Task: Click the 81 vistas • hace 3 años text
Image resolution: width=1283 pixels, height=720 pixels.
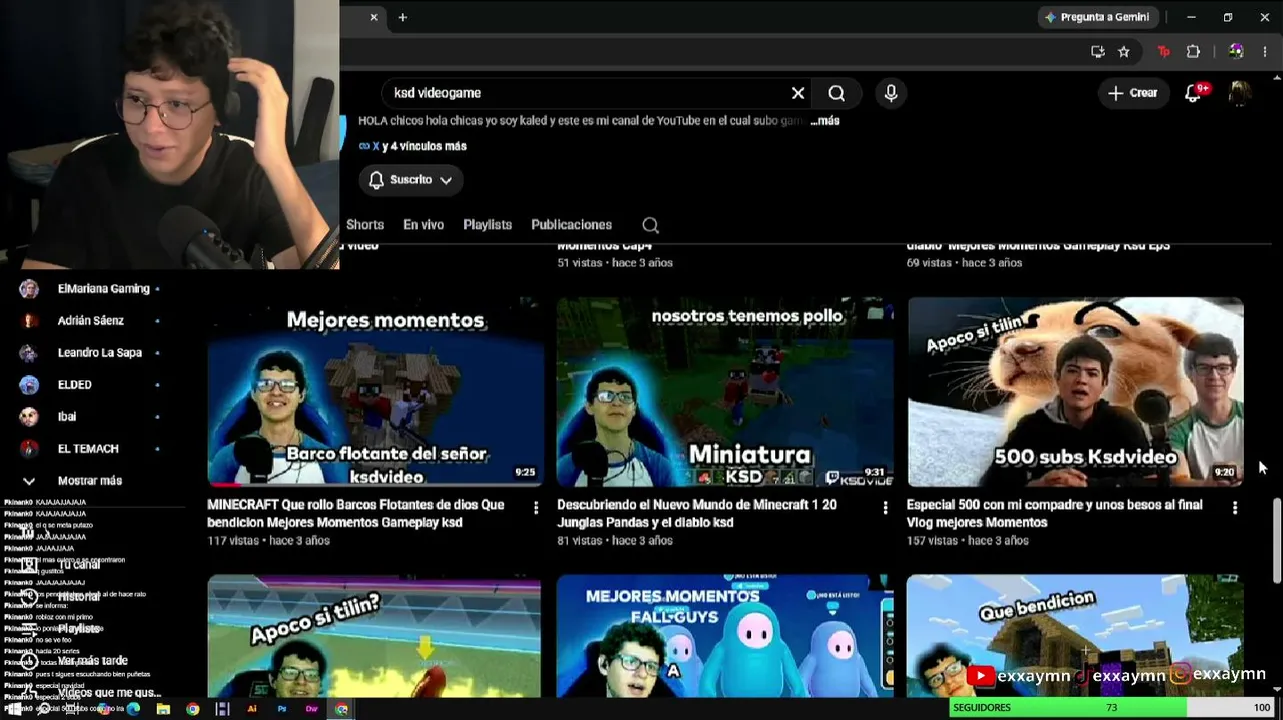Action: point(615,541)
